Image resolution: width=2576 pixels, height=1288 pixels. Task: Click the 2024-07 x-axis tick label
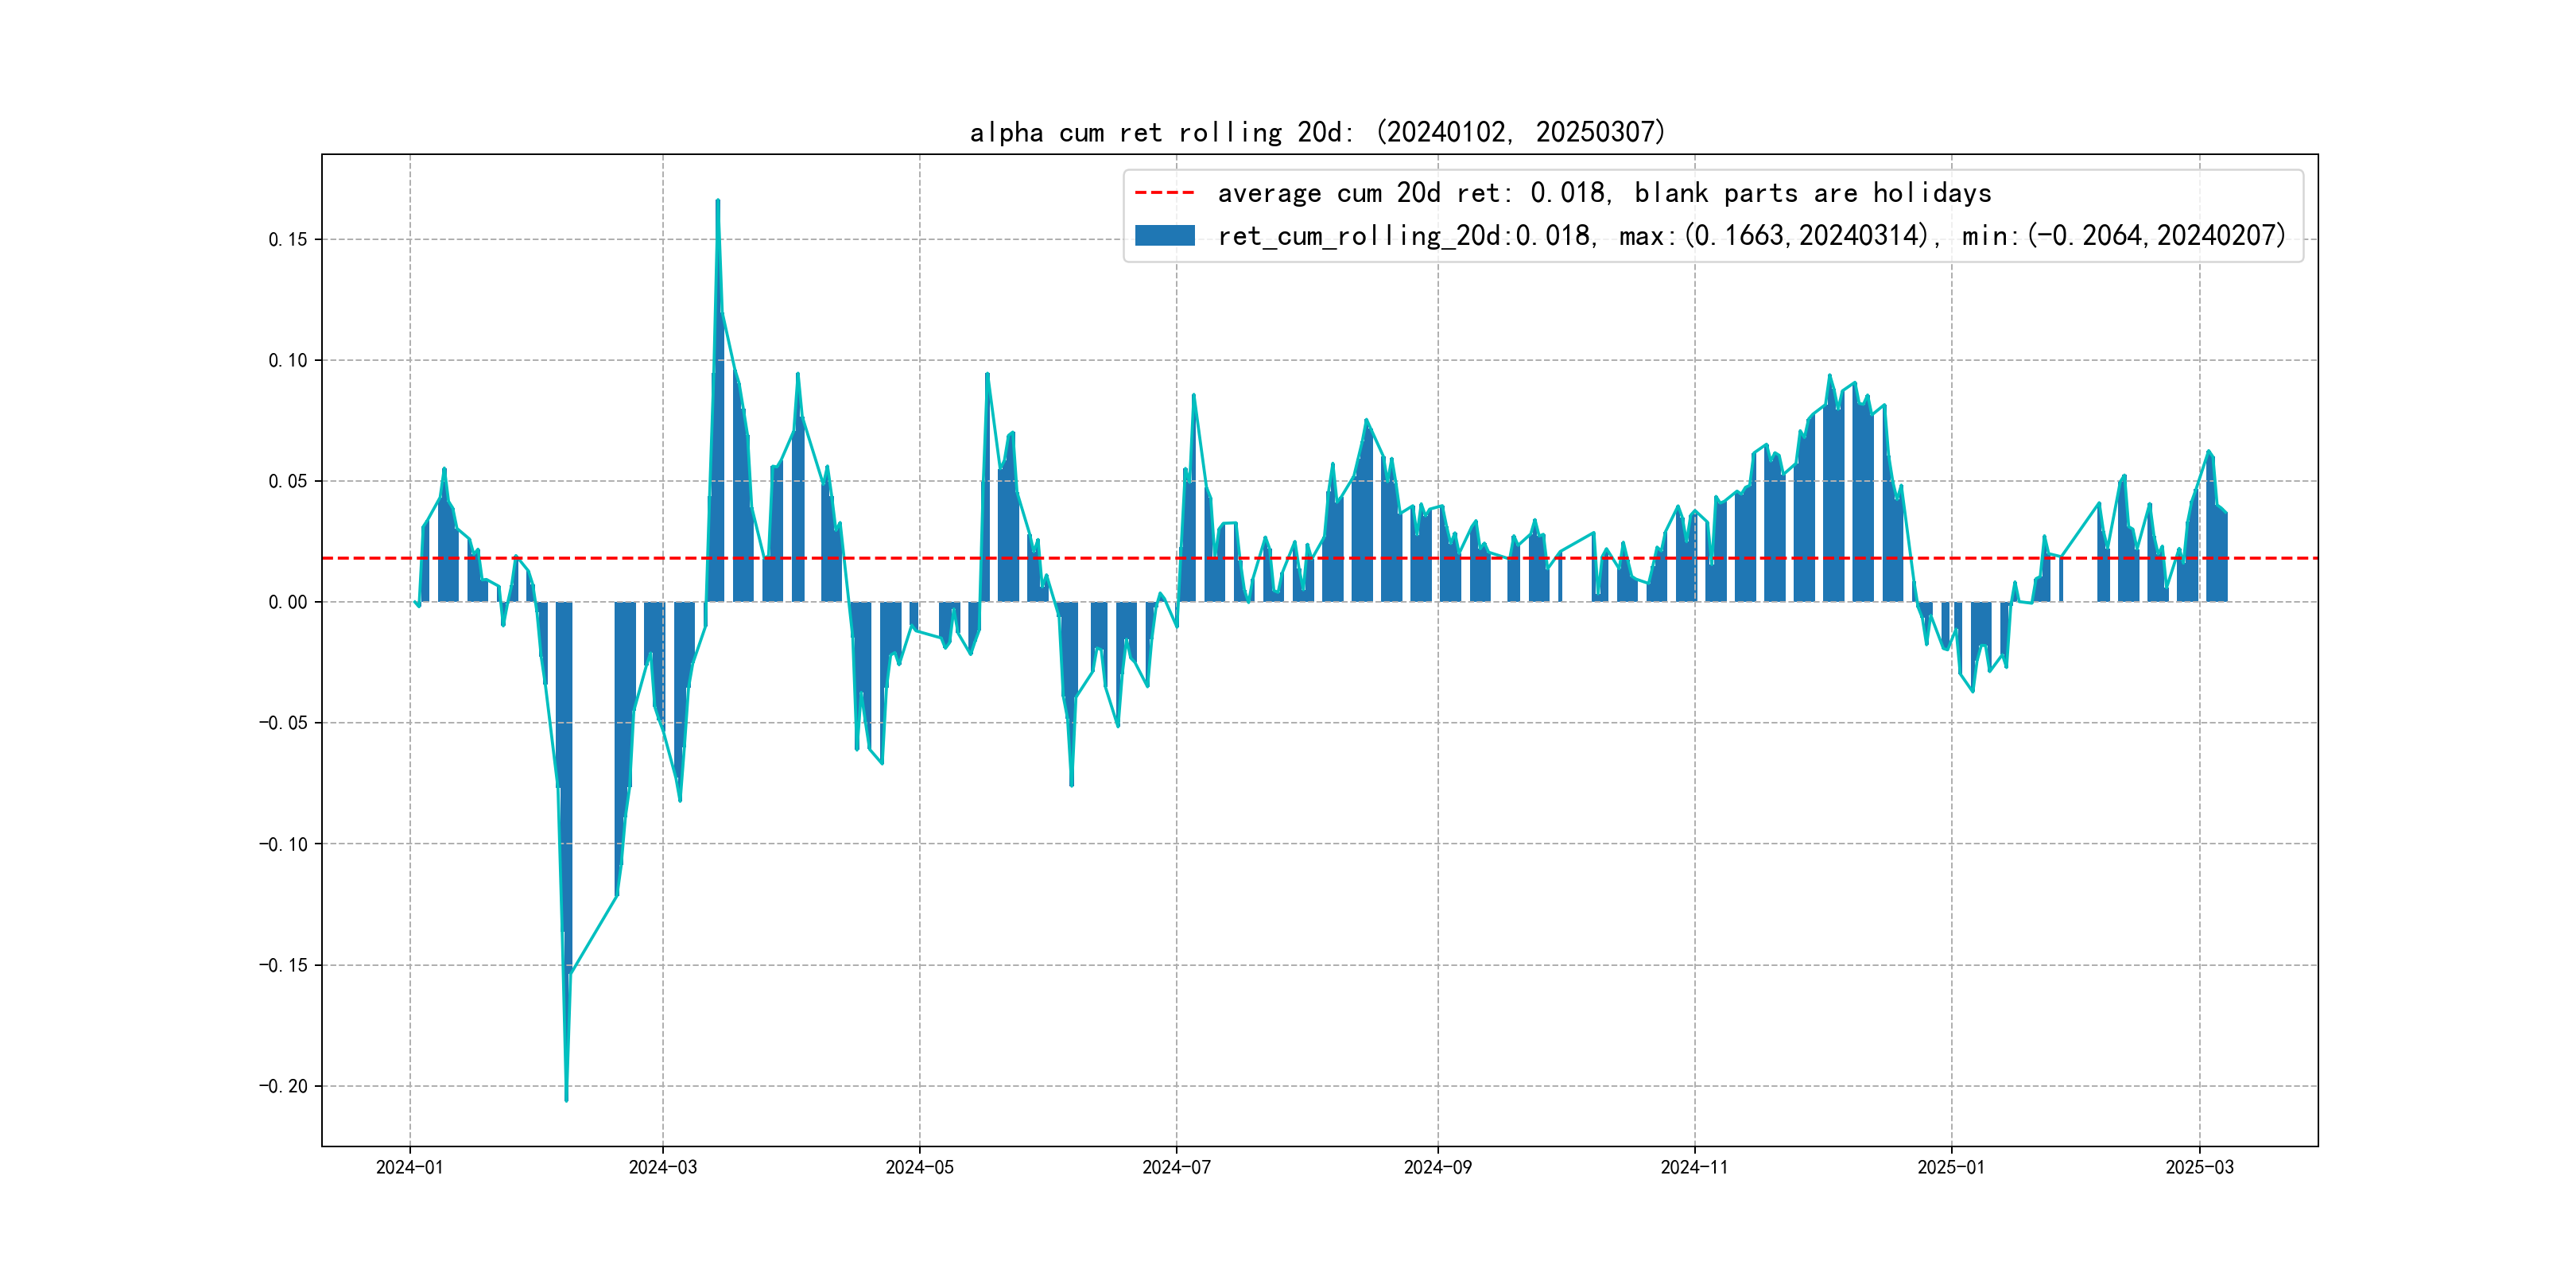(x=1176, y=1167)
